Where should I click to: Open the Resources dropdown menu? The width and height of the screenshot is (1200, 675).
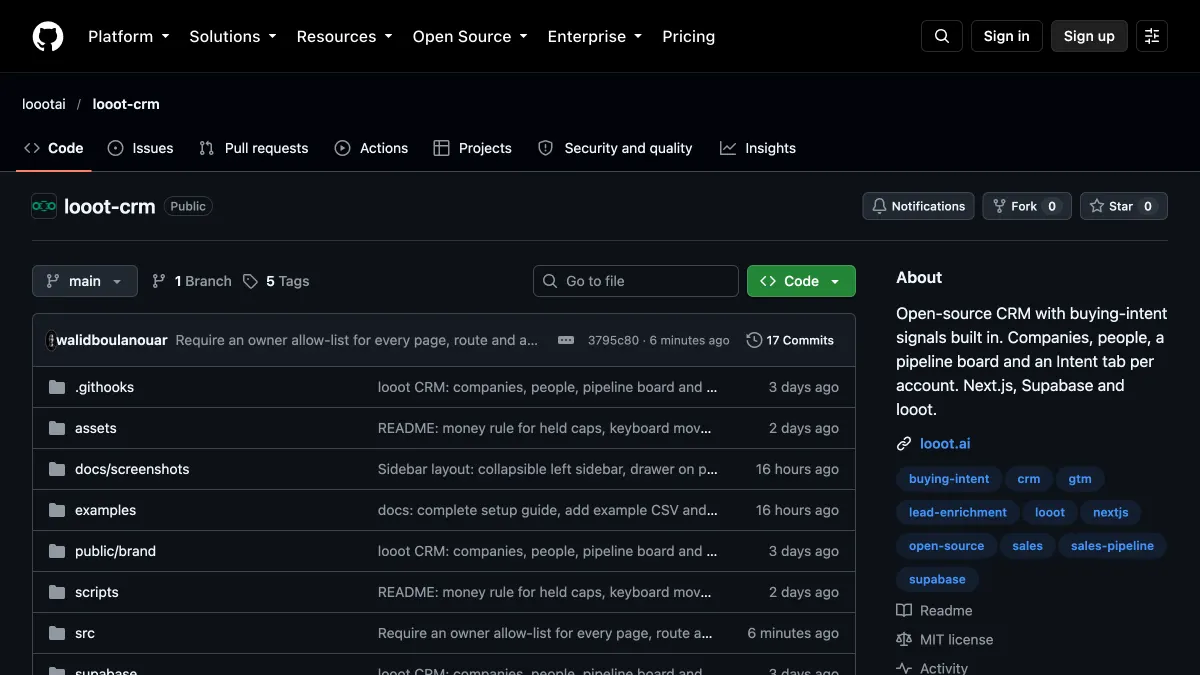(346, 36)
